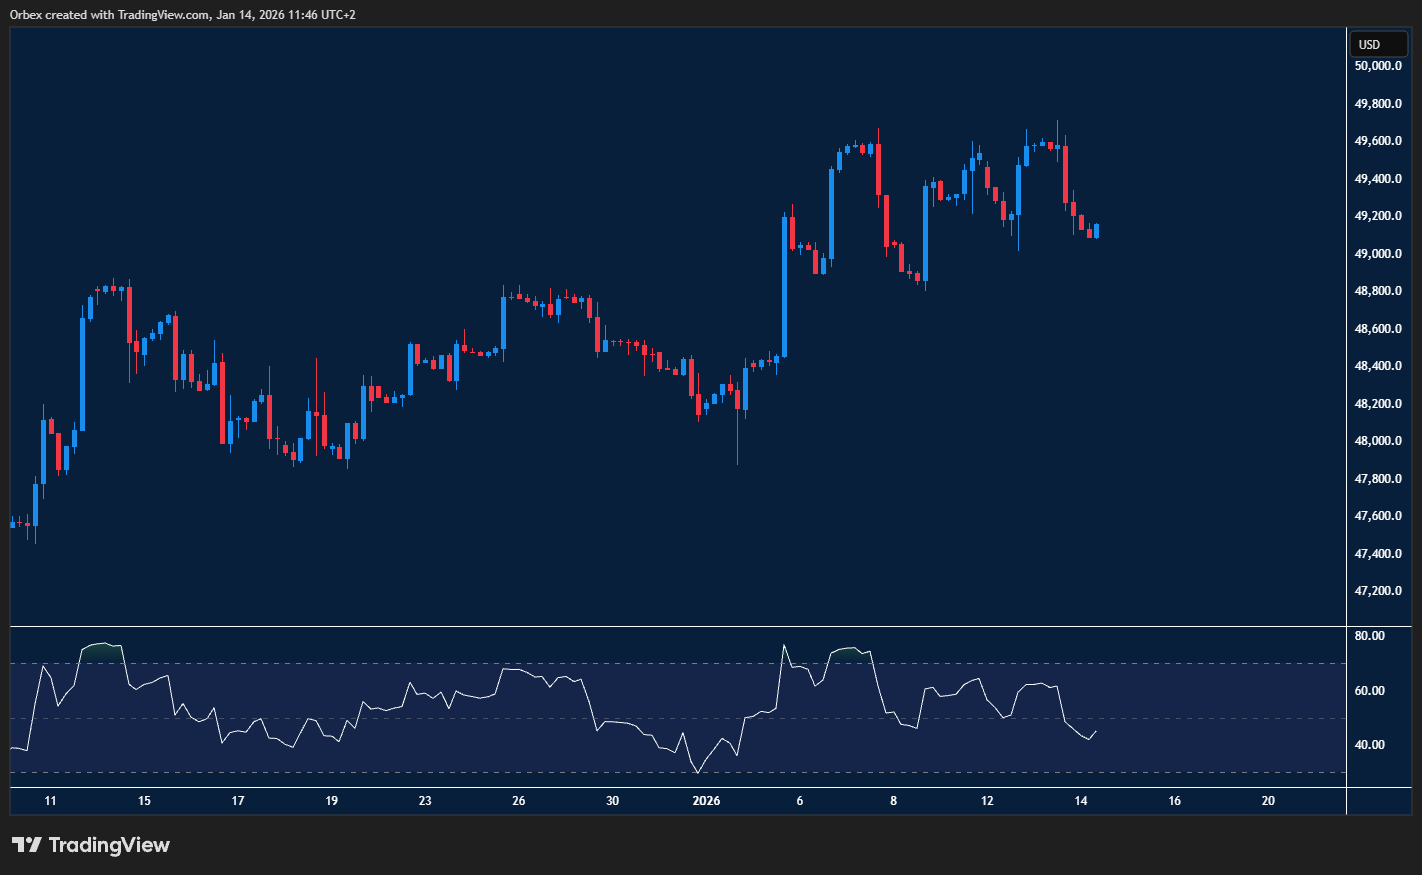1422x875 pixels.
Task: Click the 40.00 RSI scale label
Action: coord(1369,745)
